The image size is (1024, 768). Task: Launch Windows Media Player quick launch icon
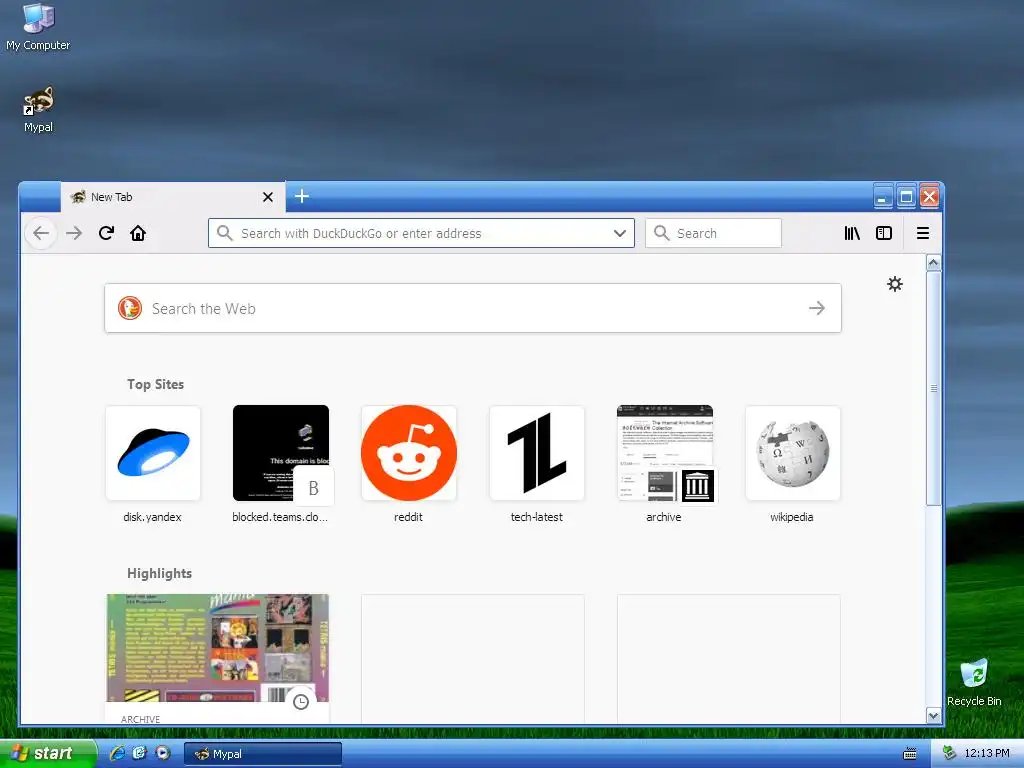point(162,753)
